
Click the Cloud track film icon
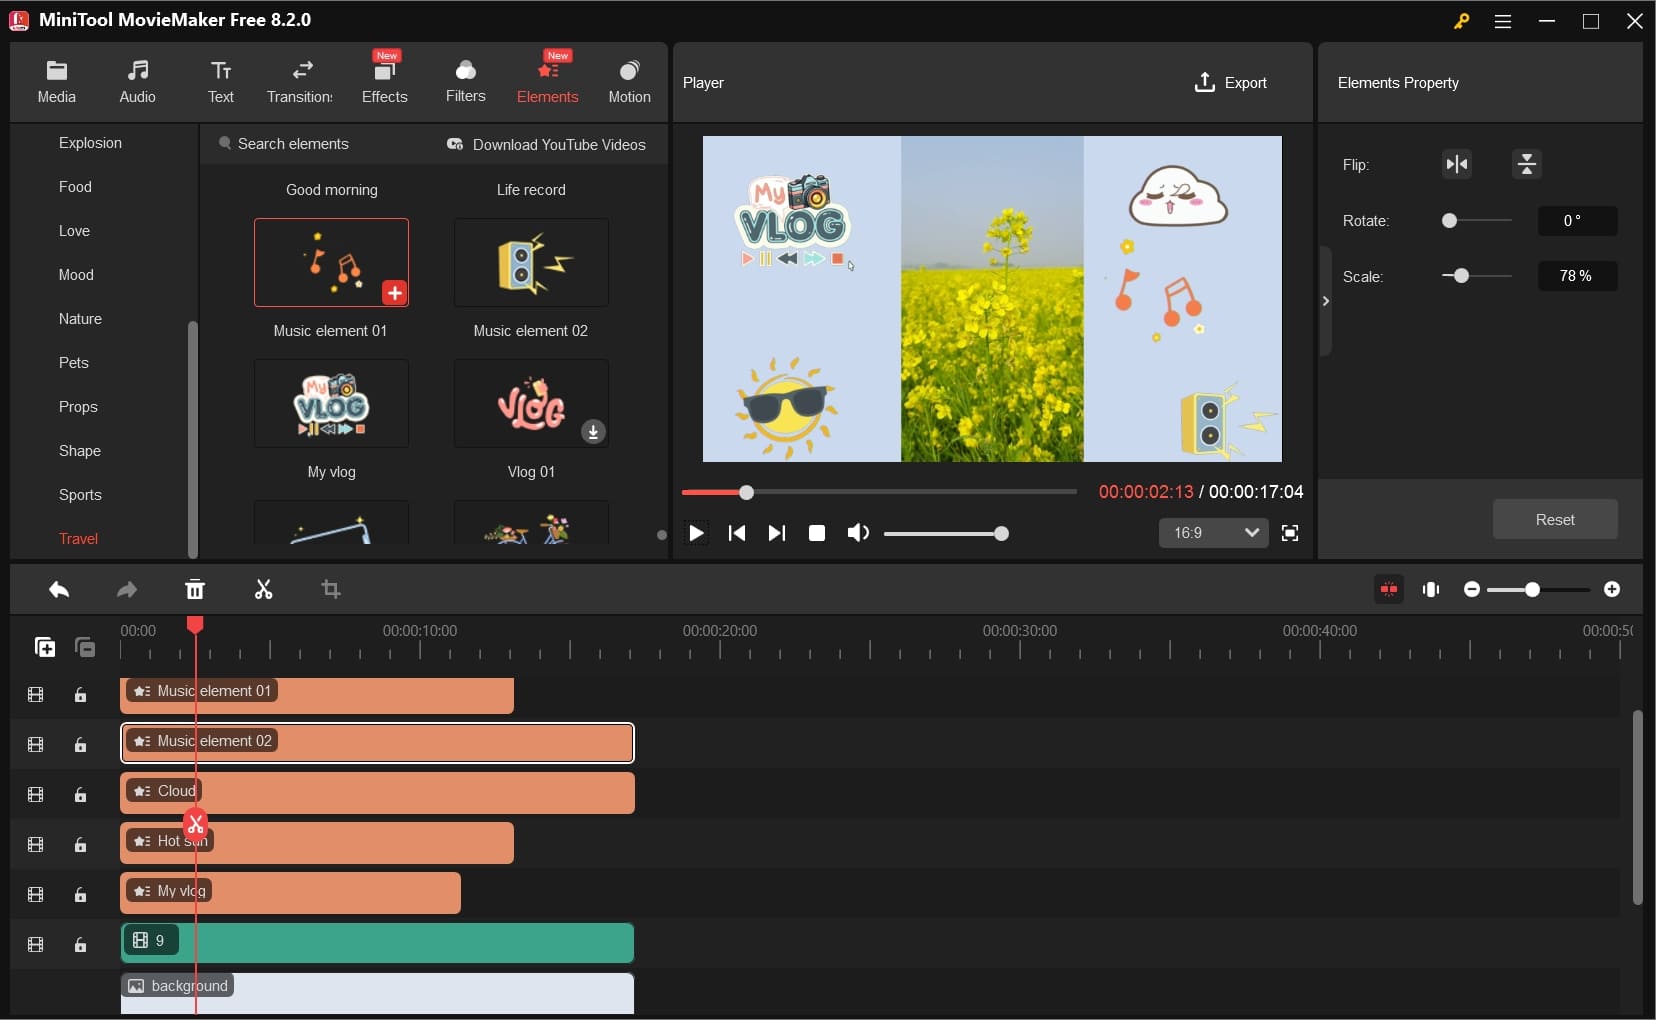[x=36, y=795]
